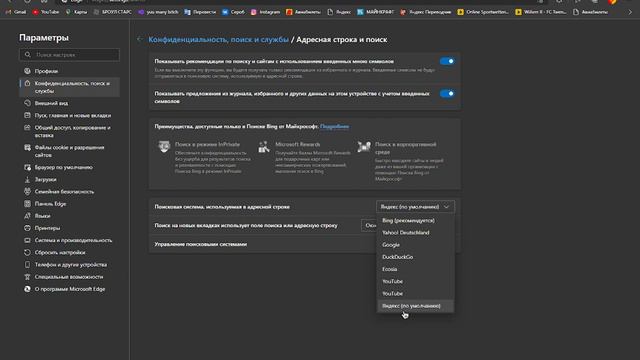Open the Яндекс Переводчик bookmark

tap(426, 12)
